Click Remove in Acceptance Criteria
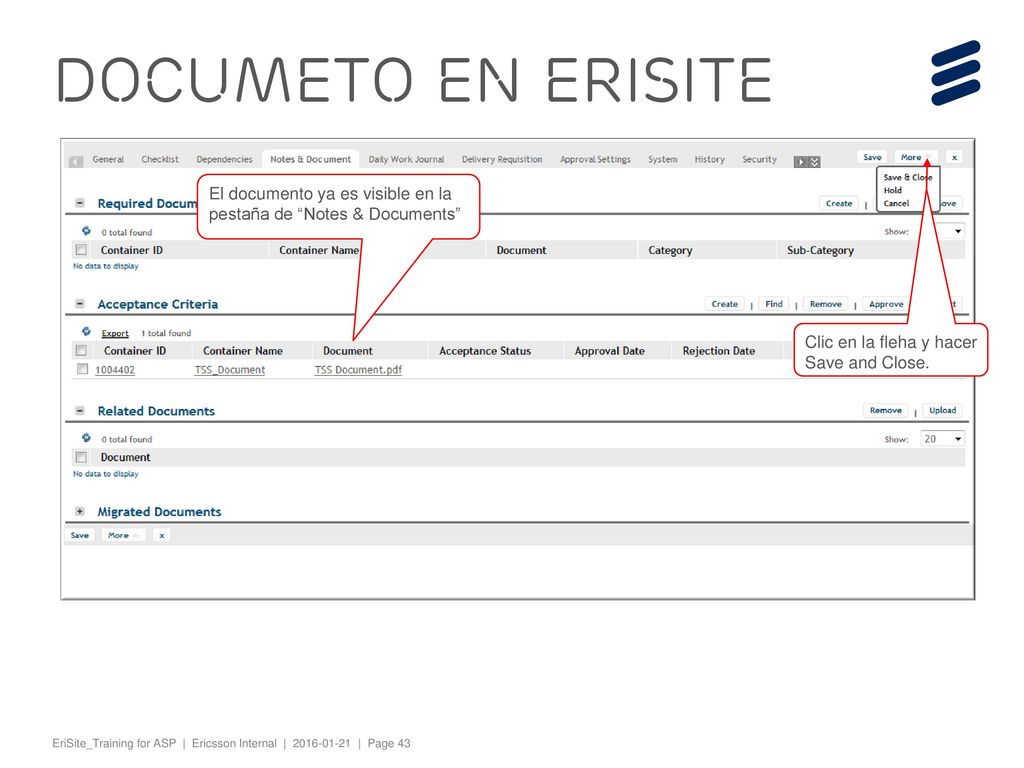The height and width of the screenshot is (768, 1024). [x=825, y=304]
